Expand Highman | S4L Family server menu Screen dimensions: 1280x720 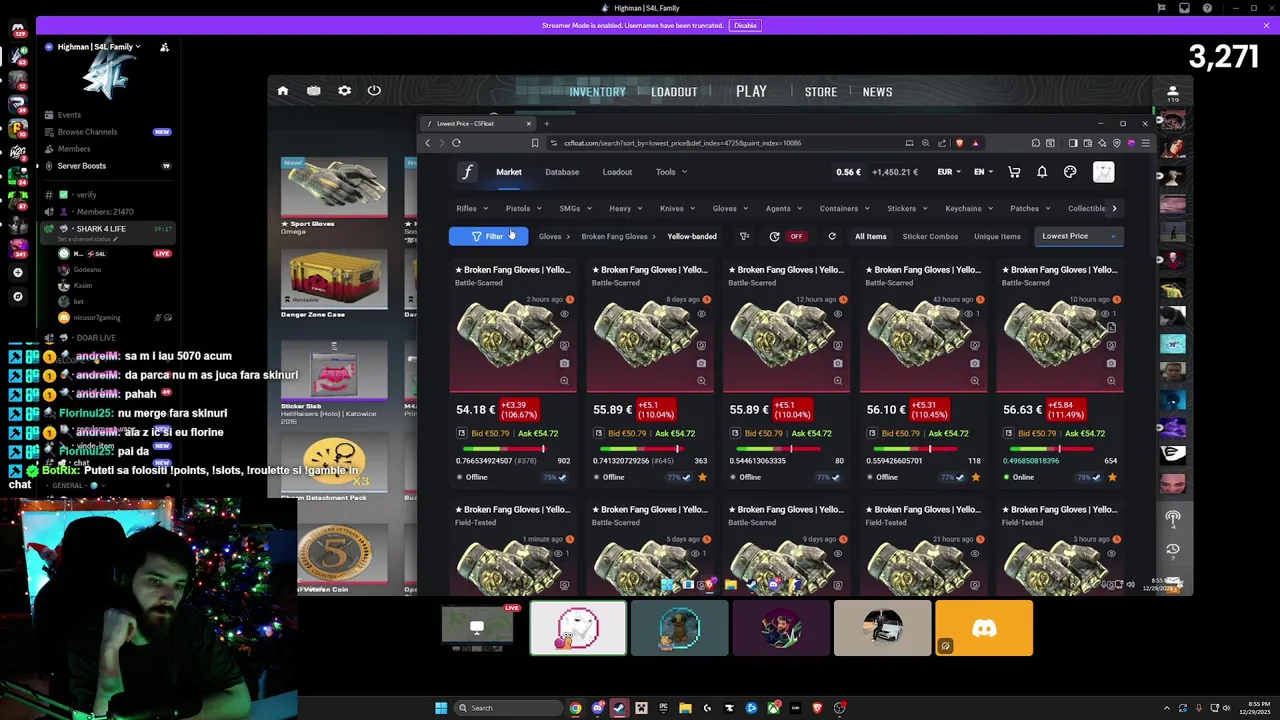click(x=99, y=47)
